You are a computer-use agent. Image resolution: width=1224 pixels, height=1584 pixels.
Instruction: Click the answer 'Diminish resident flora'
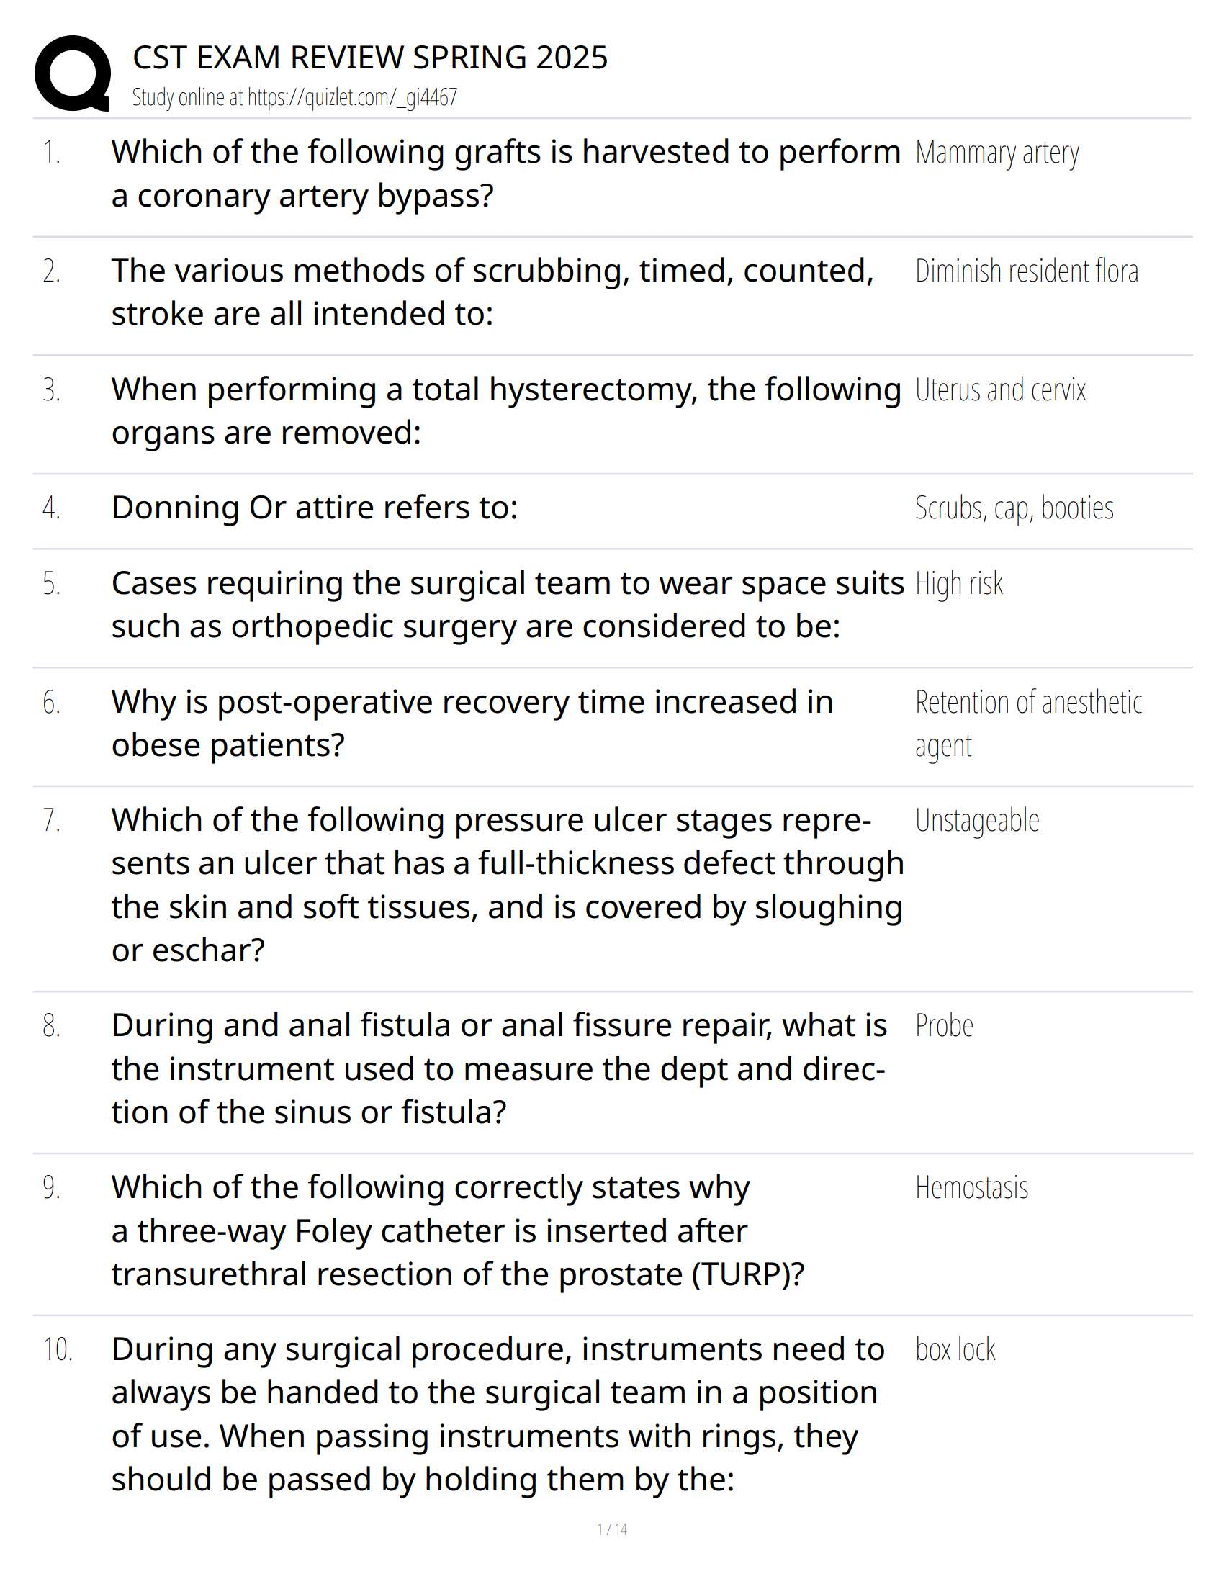pos(1026,271)
